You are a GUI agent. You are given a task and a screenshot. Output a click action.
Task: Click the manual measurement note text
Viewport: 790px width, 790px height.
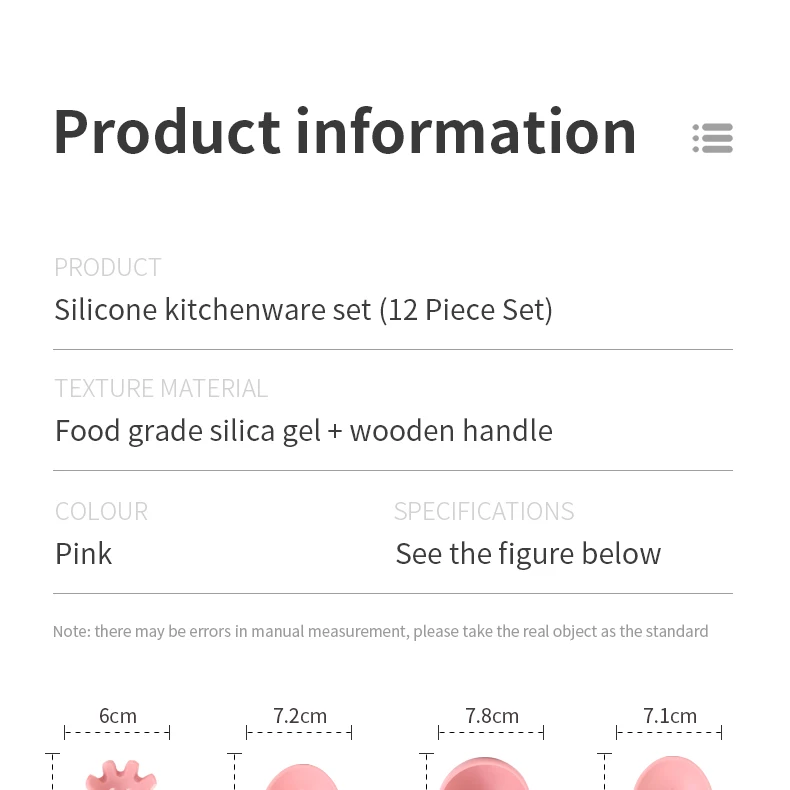point(380,631)
